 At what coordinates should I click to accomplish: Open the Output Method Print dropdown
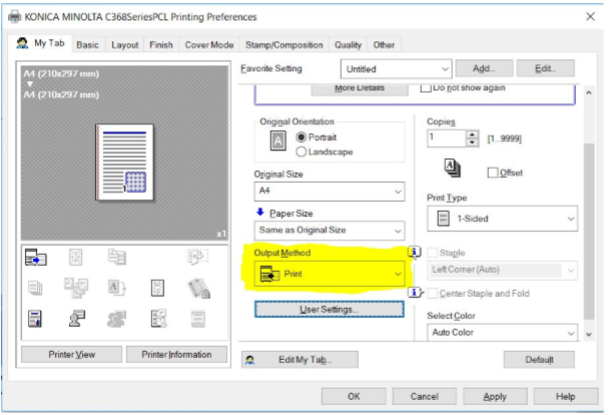(x=329, y=274)
